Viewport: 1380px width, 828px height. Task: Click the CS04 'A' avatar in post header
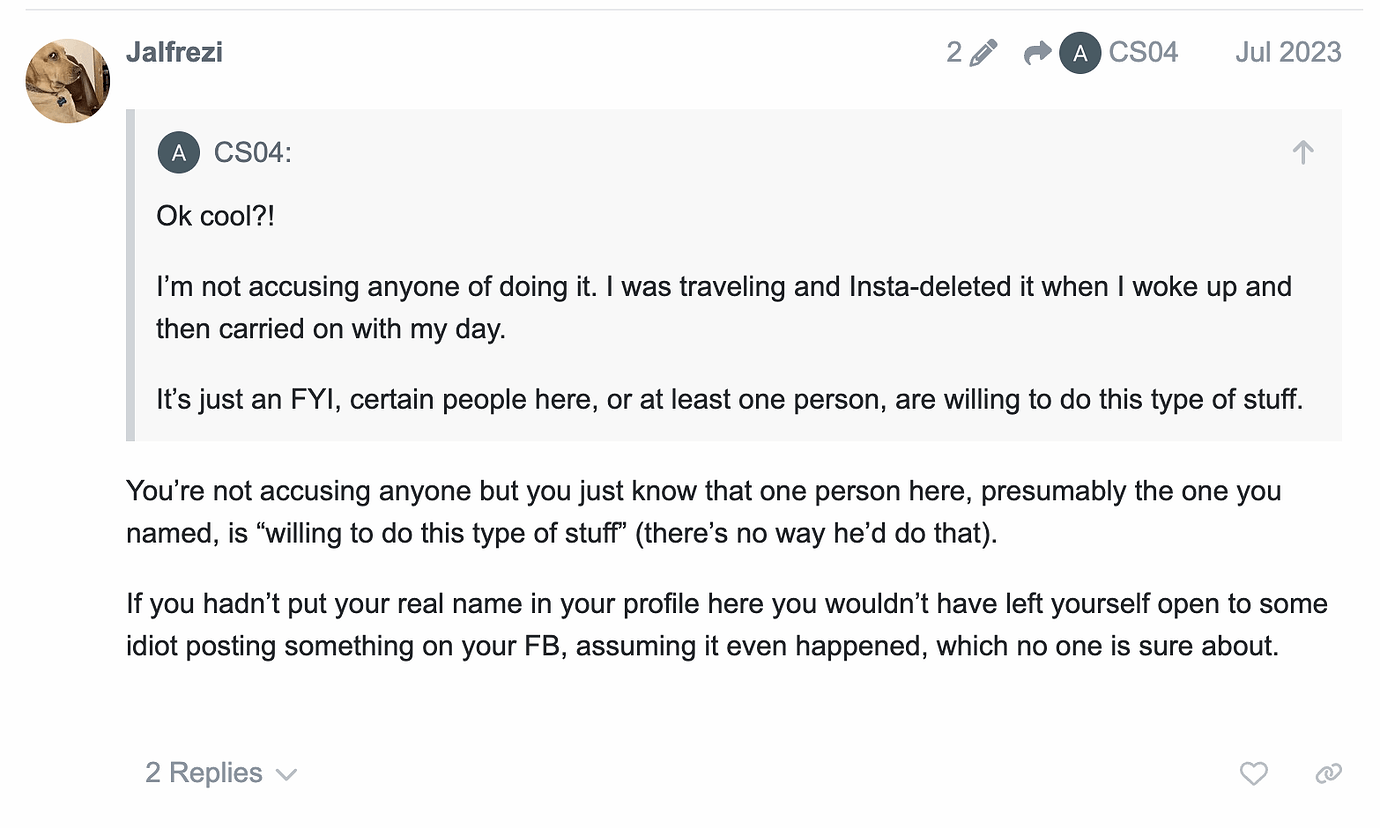1079,53
